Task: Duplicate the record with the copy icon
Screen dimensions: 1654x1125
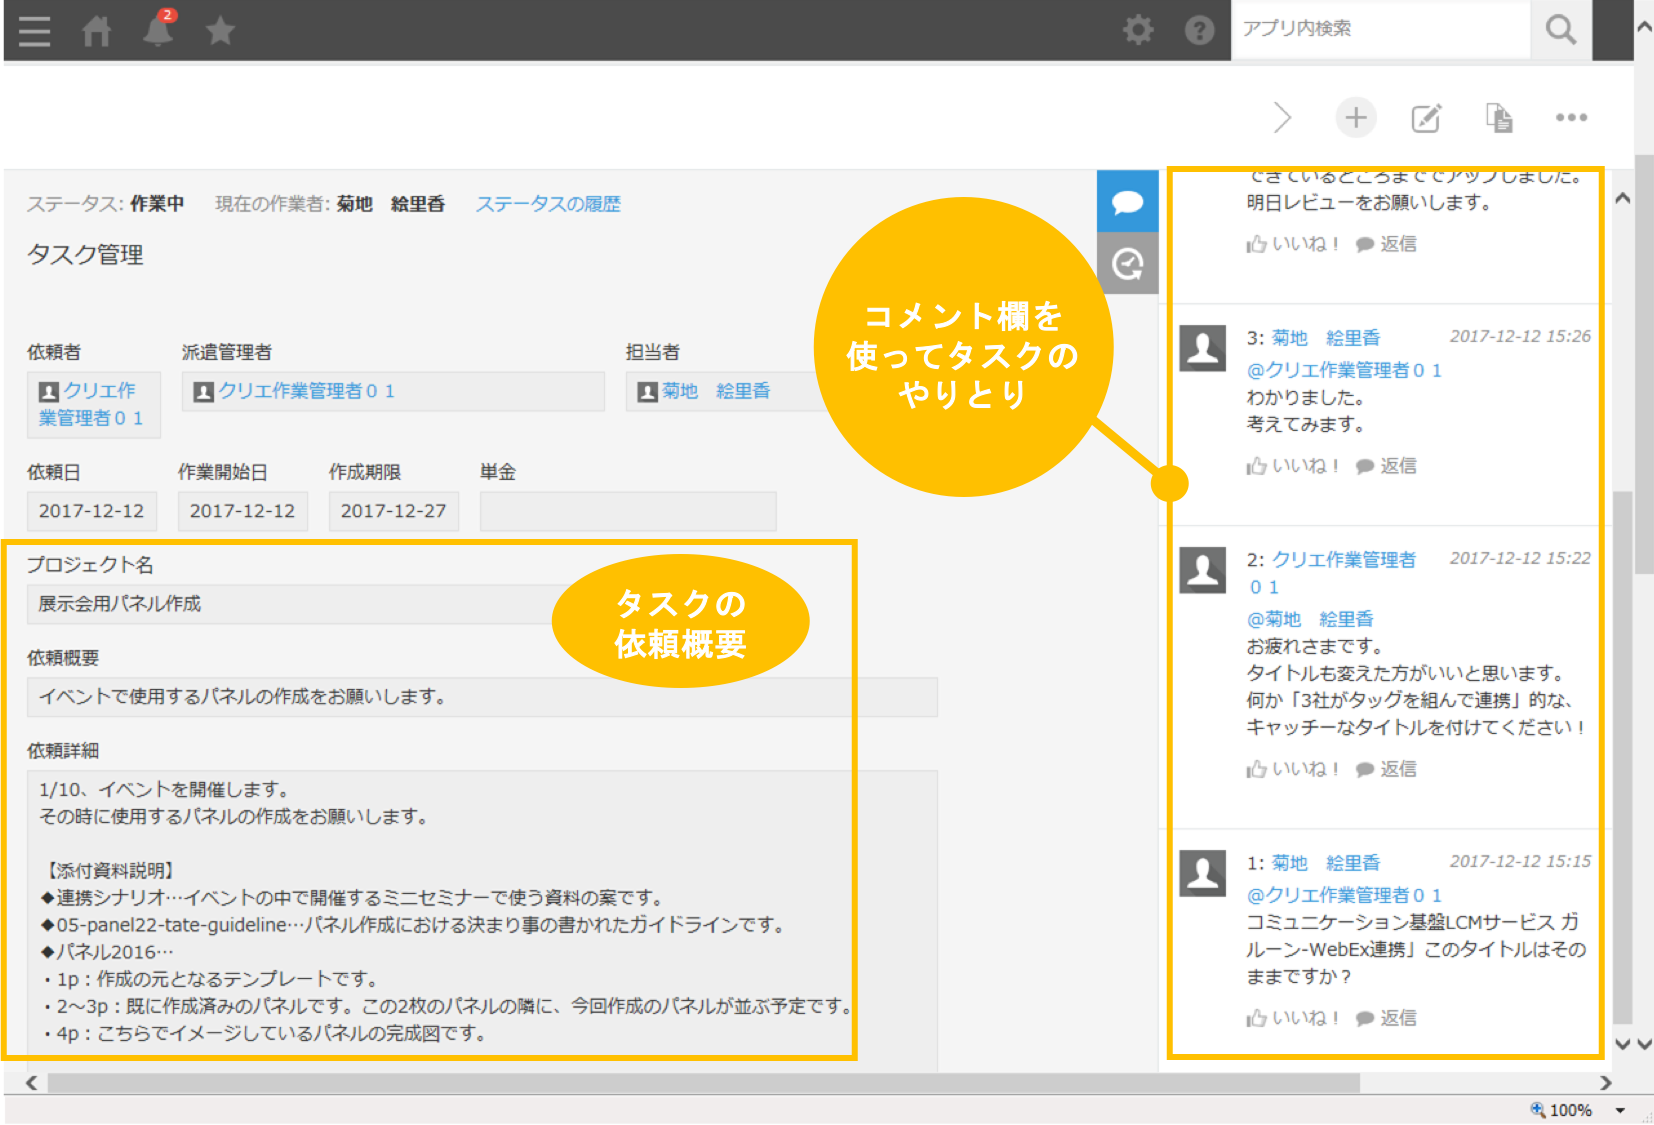Action: [1497, 117]
